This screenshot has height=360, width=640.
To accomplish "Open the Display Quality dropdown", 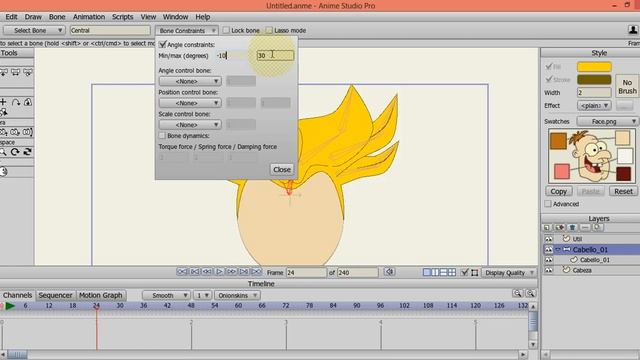I will click(x=509, y=273).
